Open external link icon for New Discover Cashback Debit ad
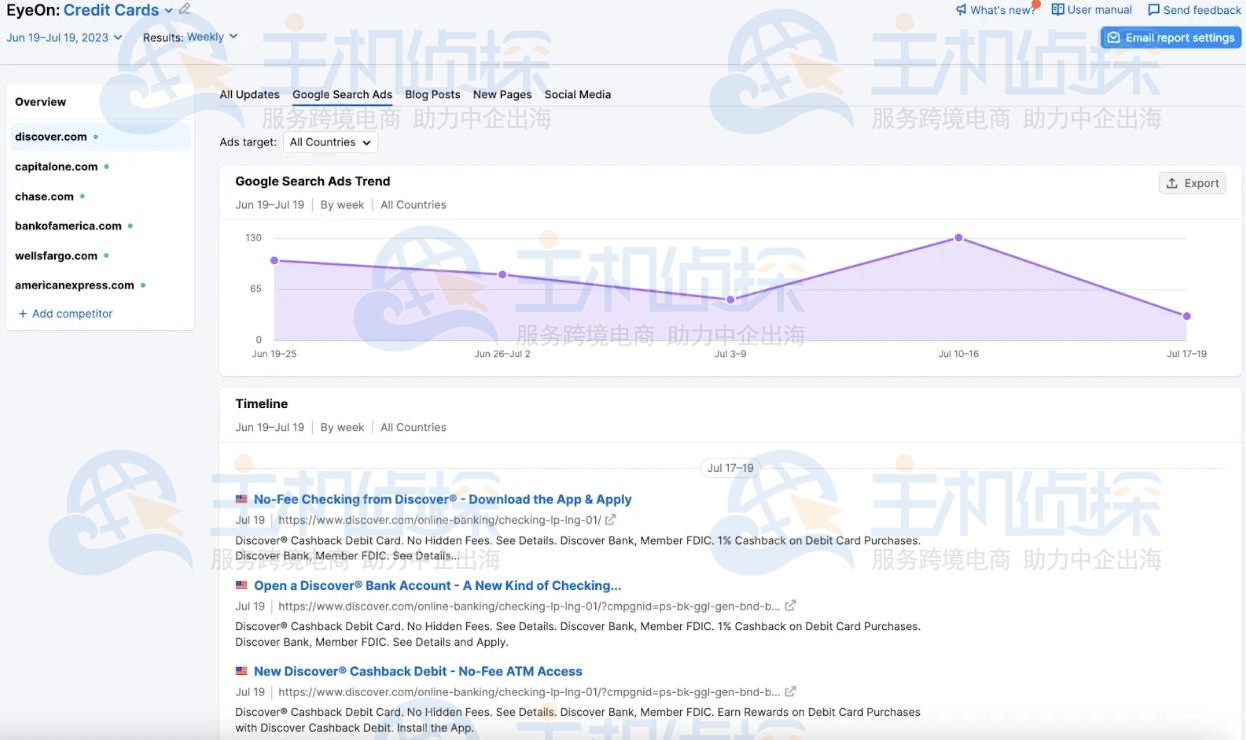The height and width of the screenshot is (740, 1246). pos(790,692)
